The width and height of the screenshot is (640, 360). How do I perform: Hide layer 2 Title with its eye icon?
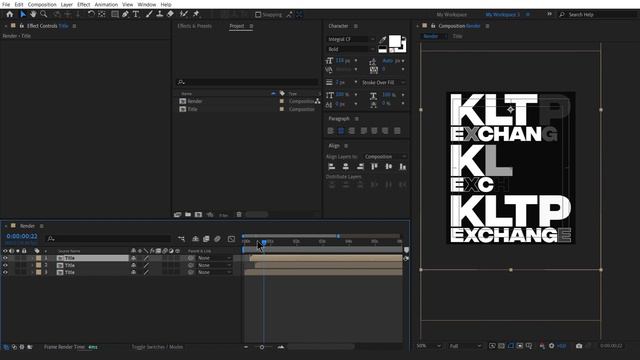click(5, 265)
